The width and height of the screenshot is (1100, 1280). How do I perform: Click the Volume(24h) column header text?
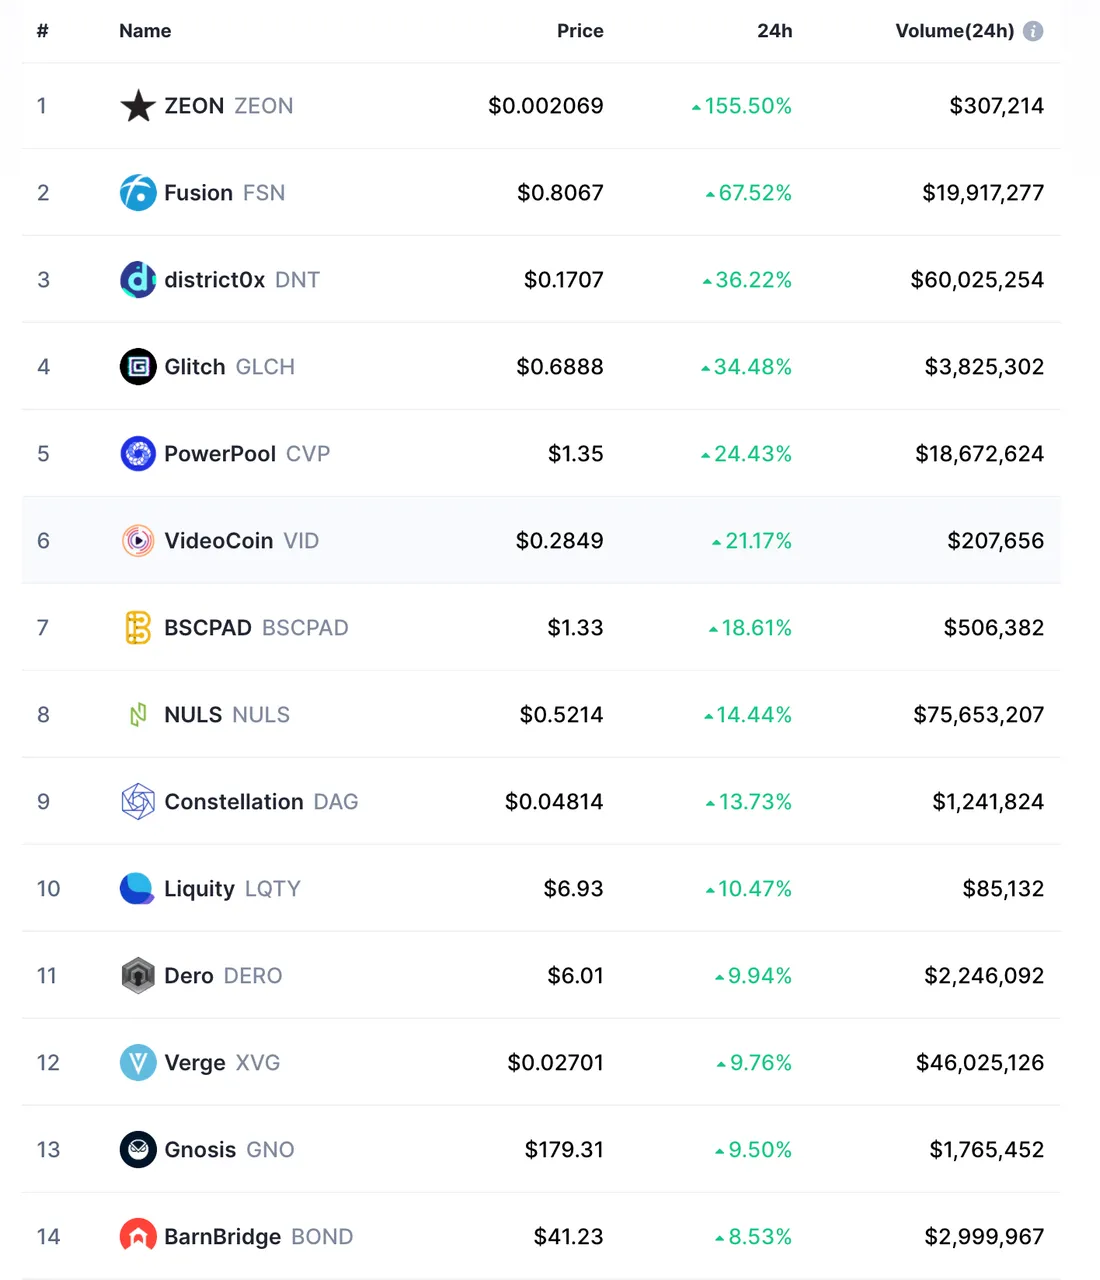click(x=954, y=31)
